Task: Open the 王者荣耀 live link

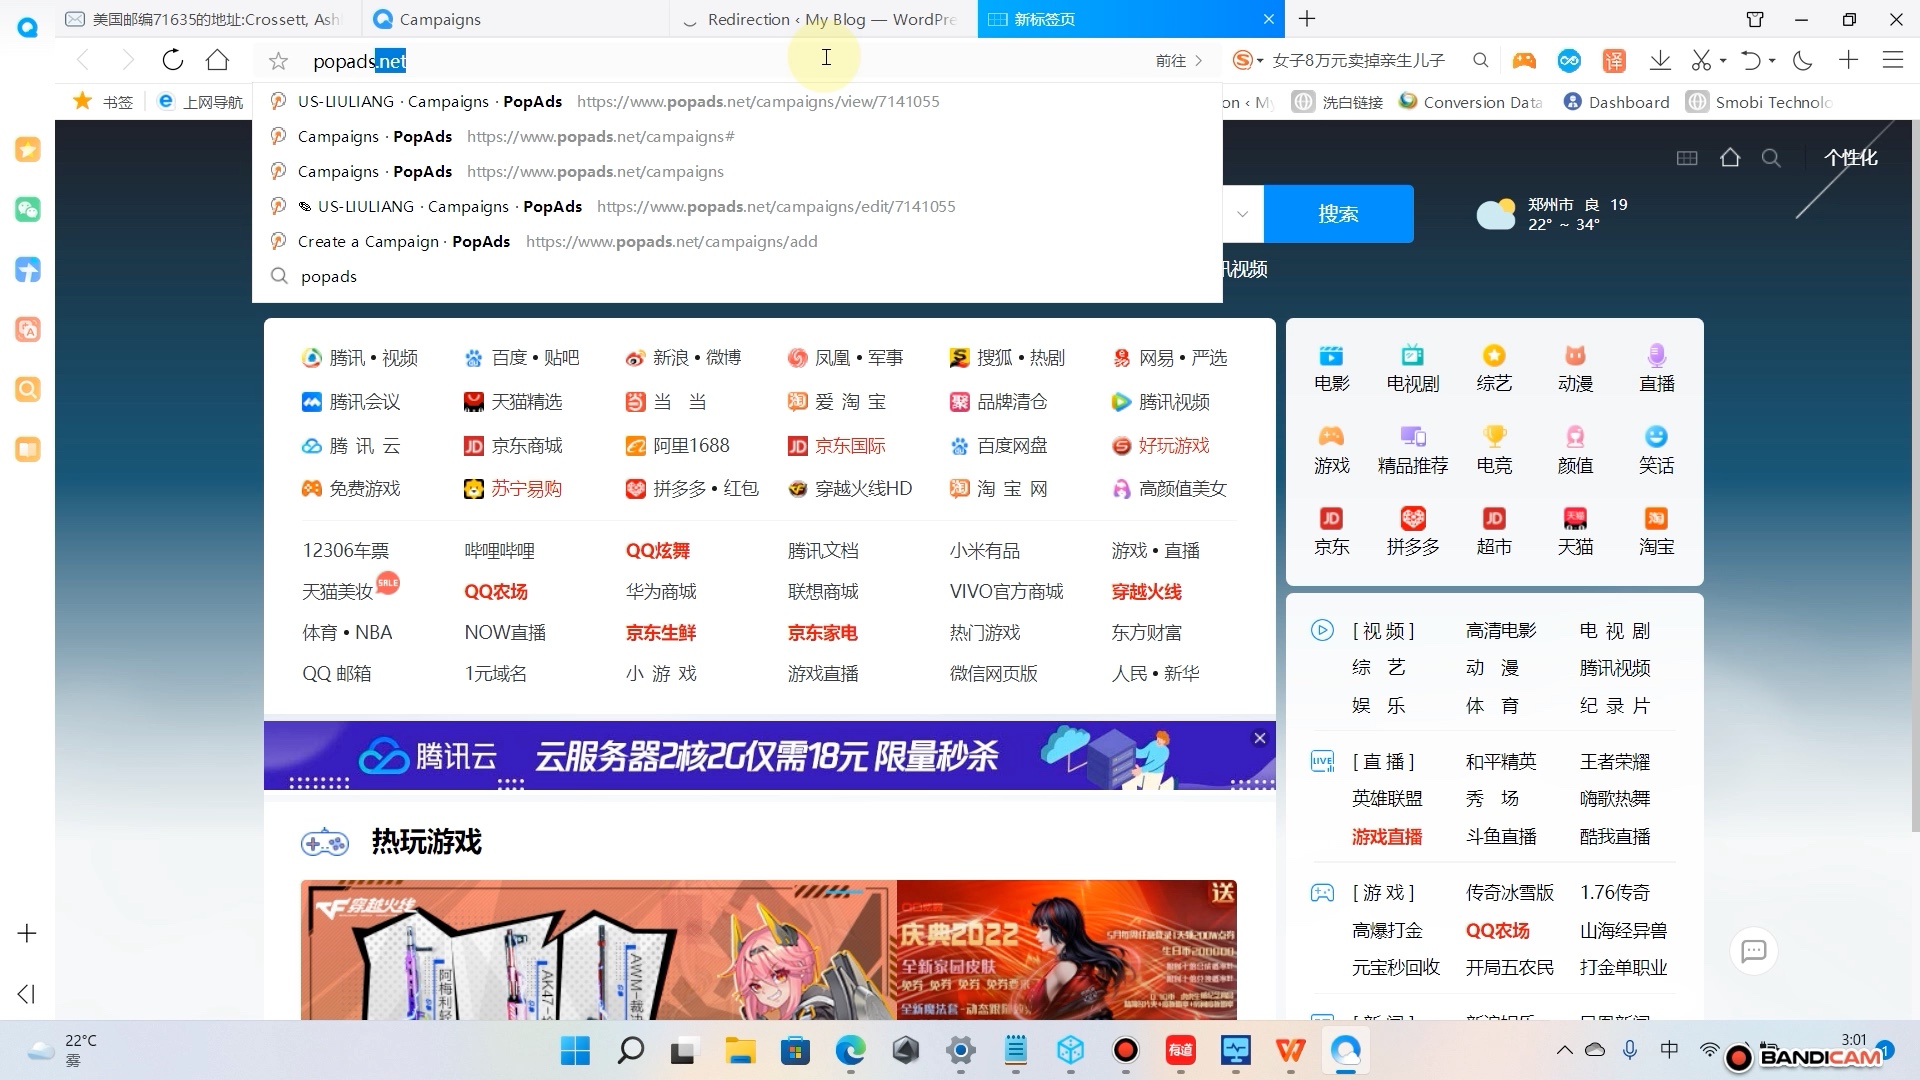Action: [1615, 762]
